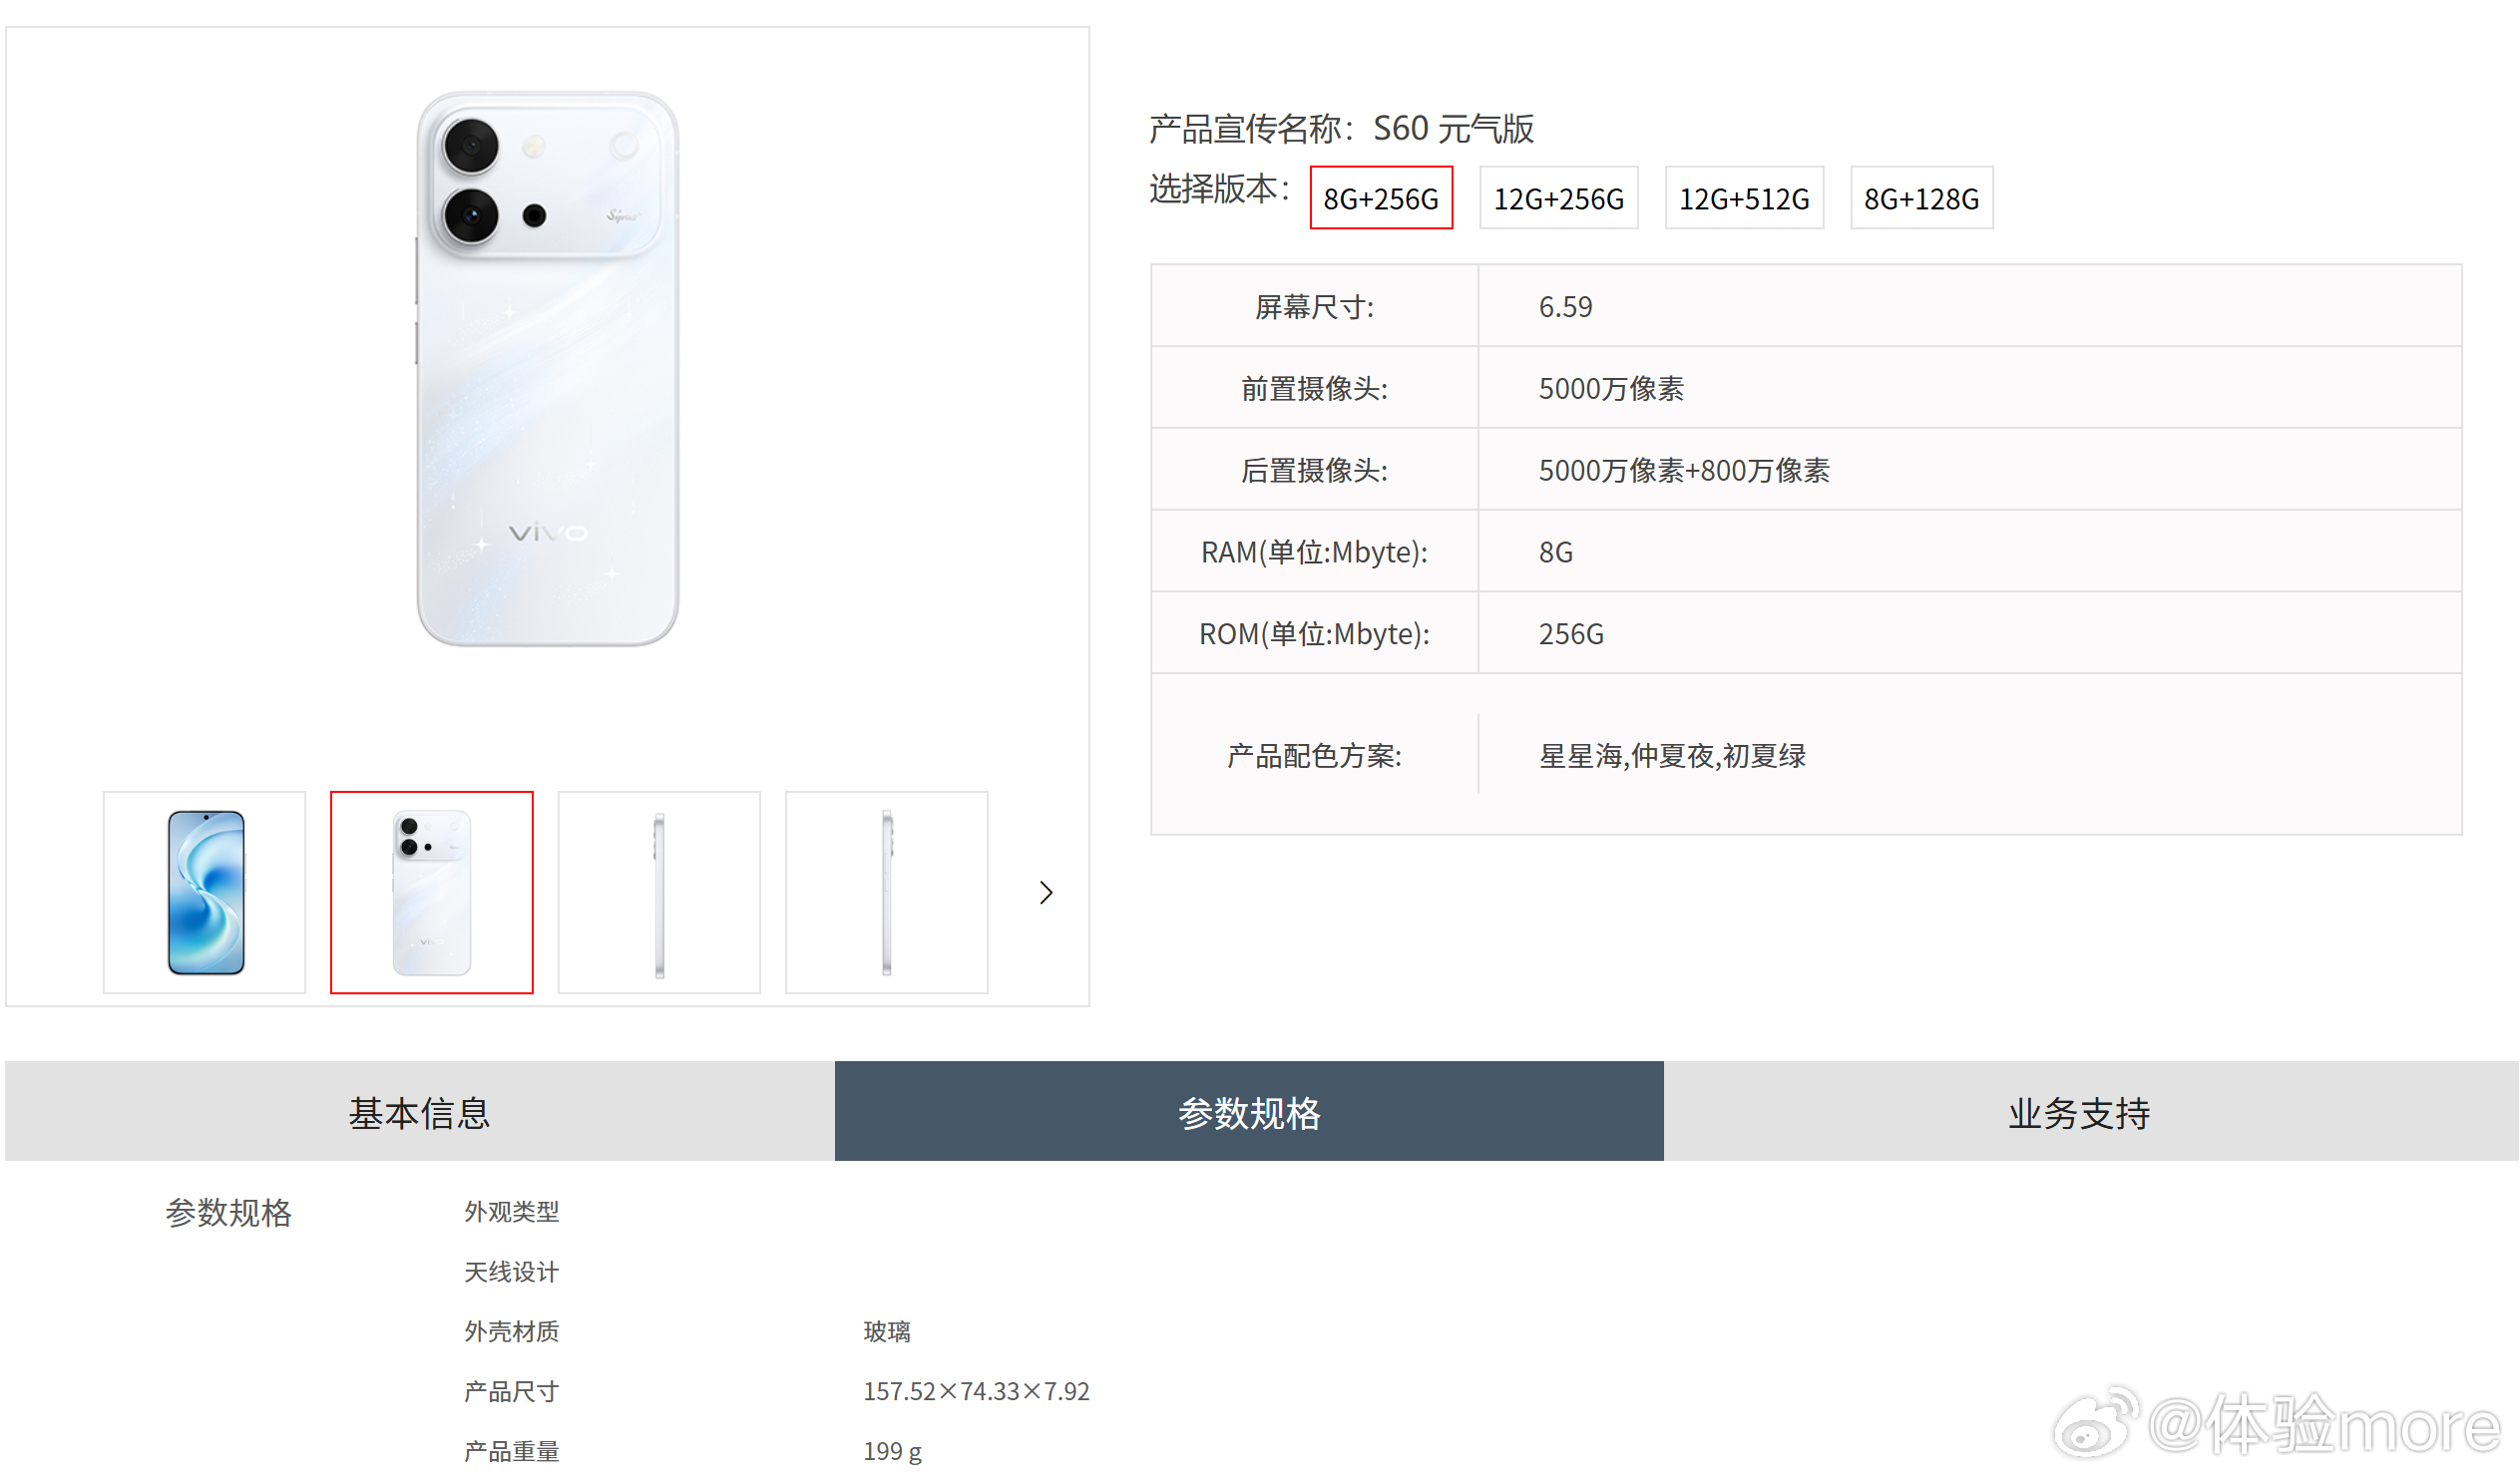Viewport: 2520px width, 1484px height.
Task: Click the 天线设计 row label
Action: 511,1272
